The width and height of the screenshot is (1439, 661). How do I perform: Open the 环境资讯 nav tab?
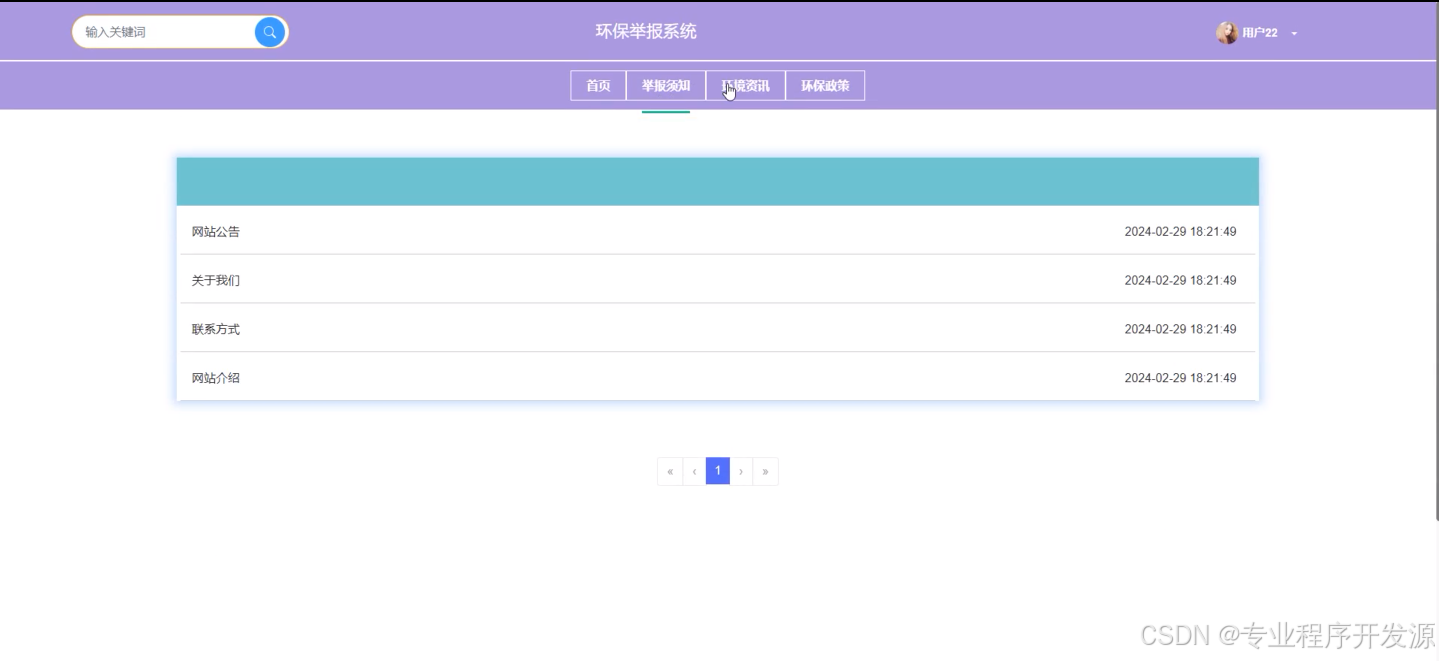(x=746, y=86)
